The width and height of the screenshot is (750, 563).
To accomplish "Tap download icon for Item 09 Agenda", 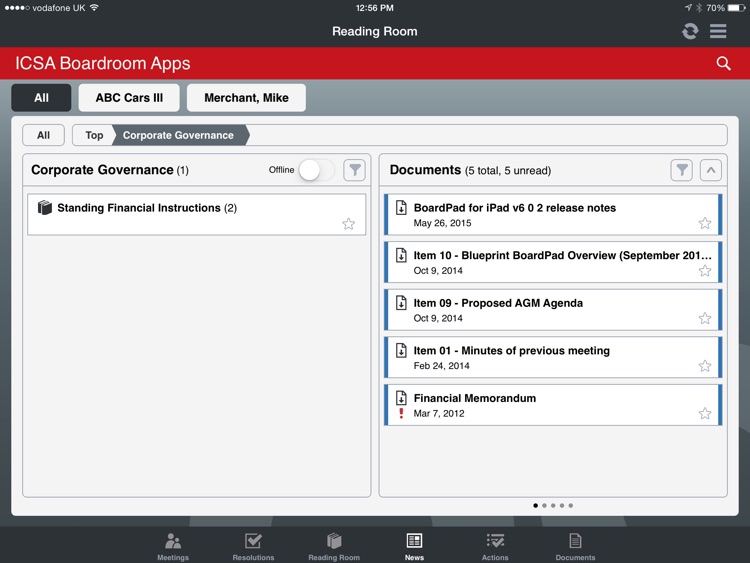I will tap(401, 303).
